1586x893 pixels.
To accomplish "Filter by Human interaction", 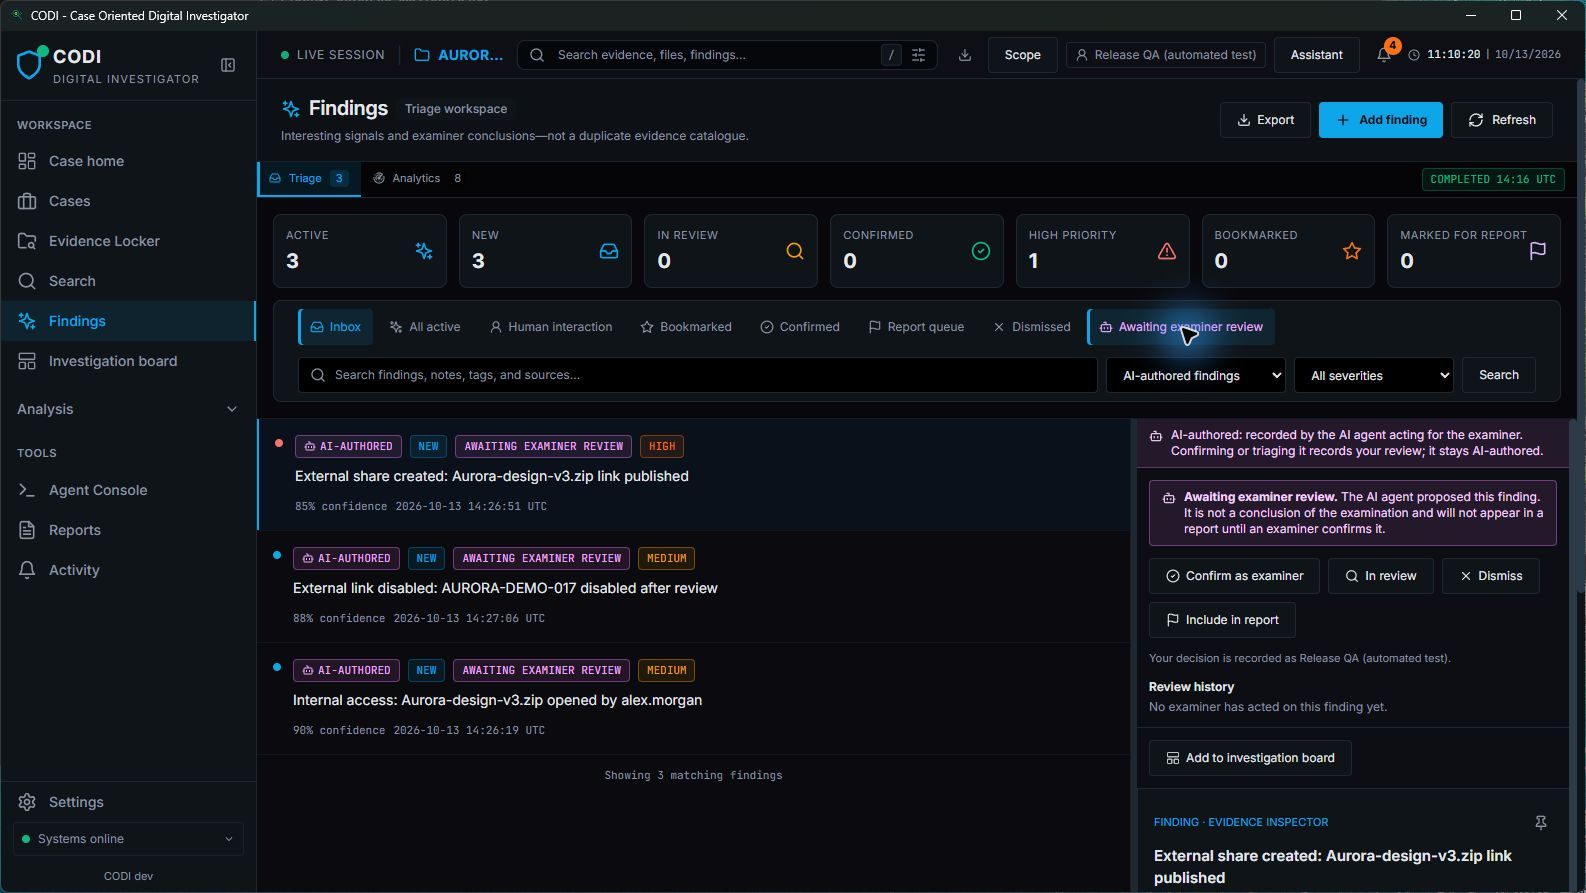I will pyautogui.click(x=550, y=327).
